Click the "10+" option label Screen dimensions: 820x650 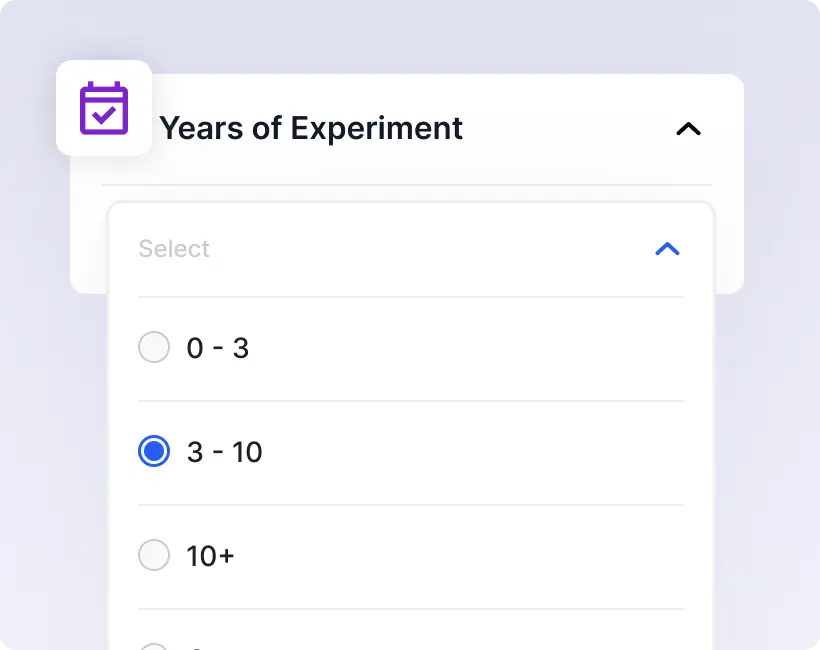click(210, 556)
